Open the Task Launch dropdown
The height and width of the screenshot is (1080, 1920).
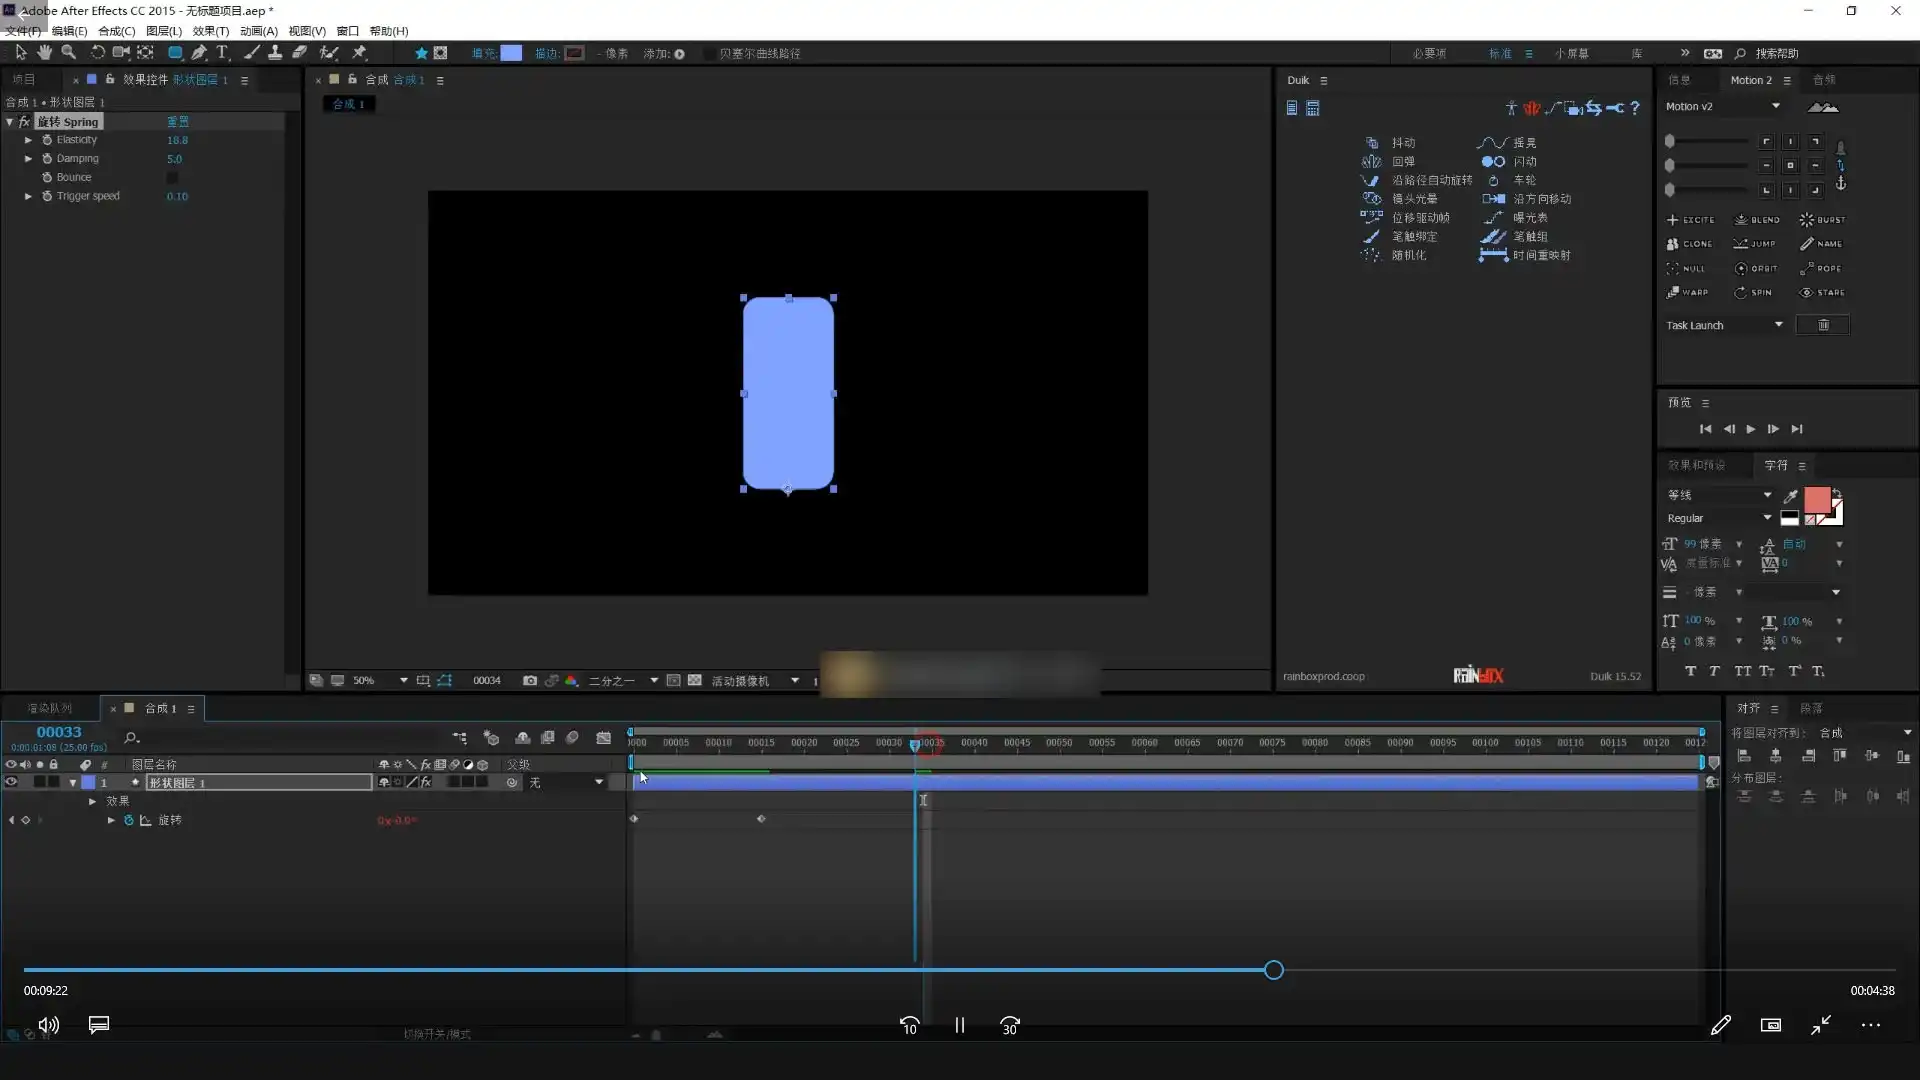coord(1777,325)
